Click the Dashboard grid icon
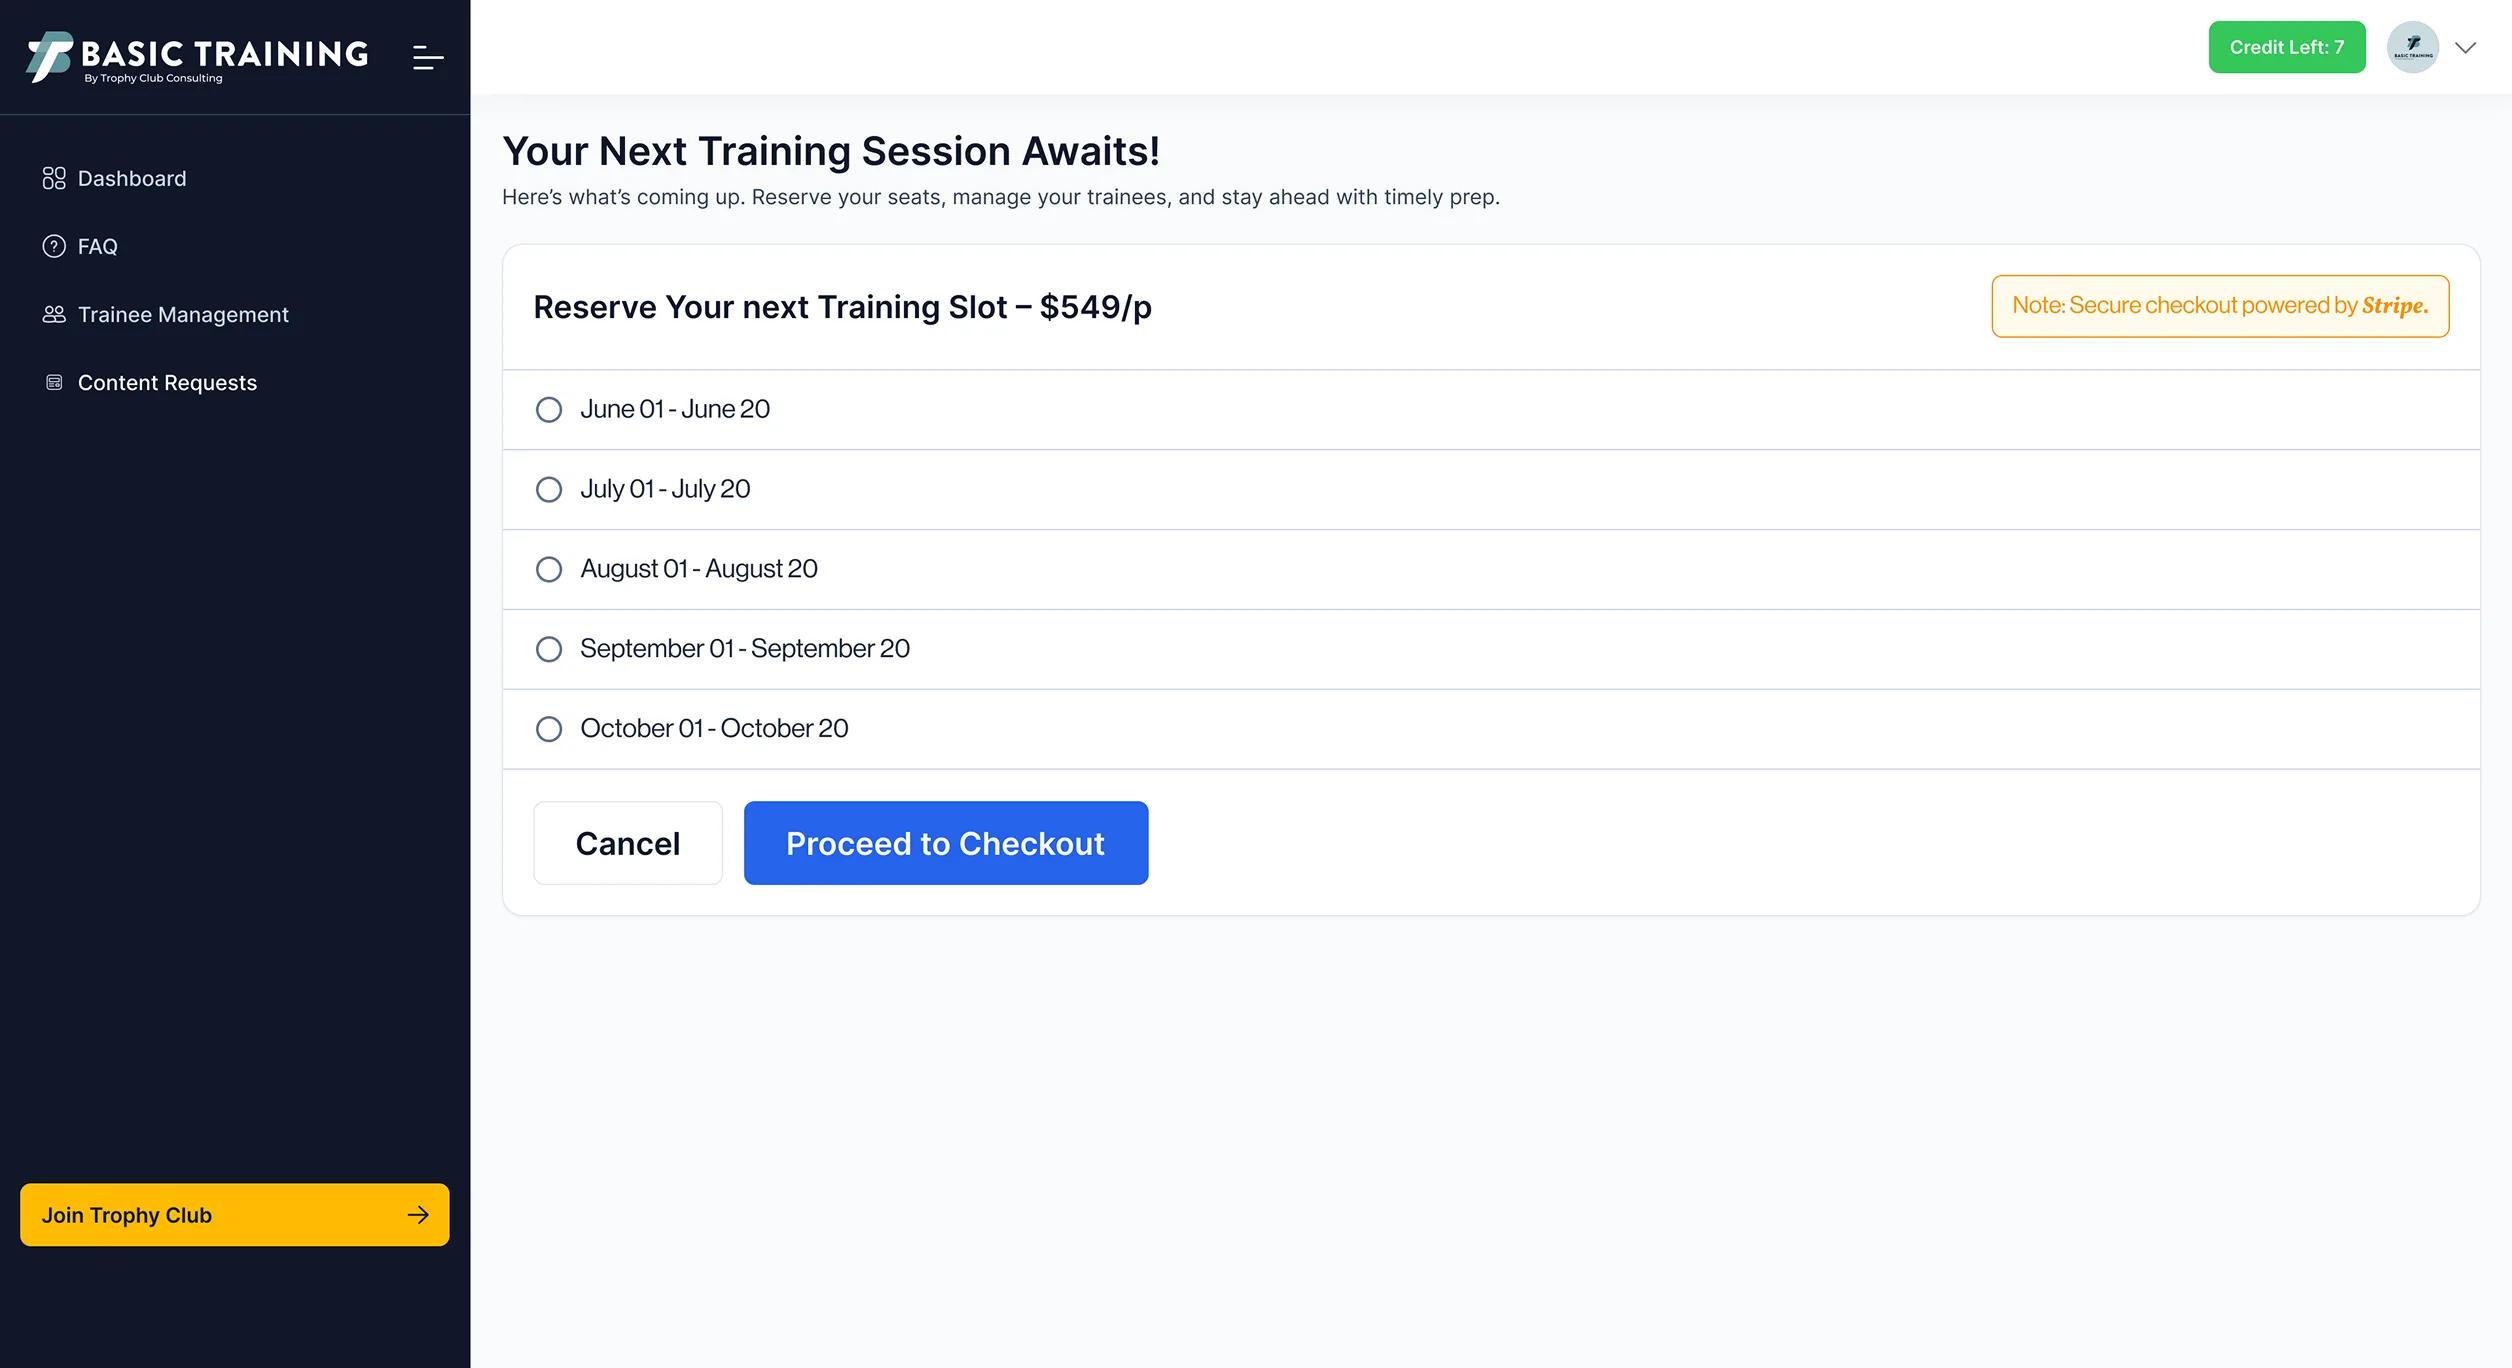Viewport: 2512px width, 1368px height. 54,178
